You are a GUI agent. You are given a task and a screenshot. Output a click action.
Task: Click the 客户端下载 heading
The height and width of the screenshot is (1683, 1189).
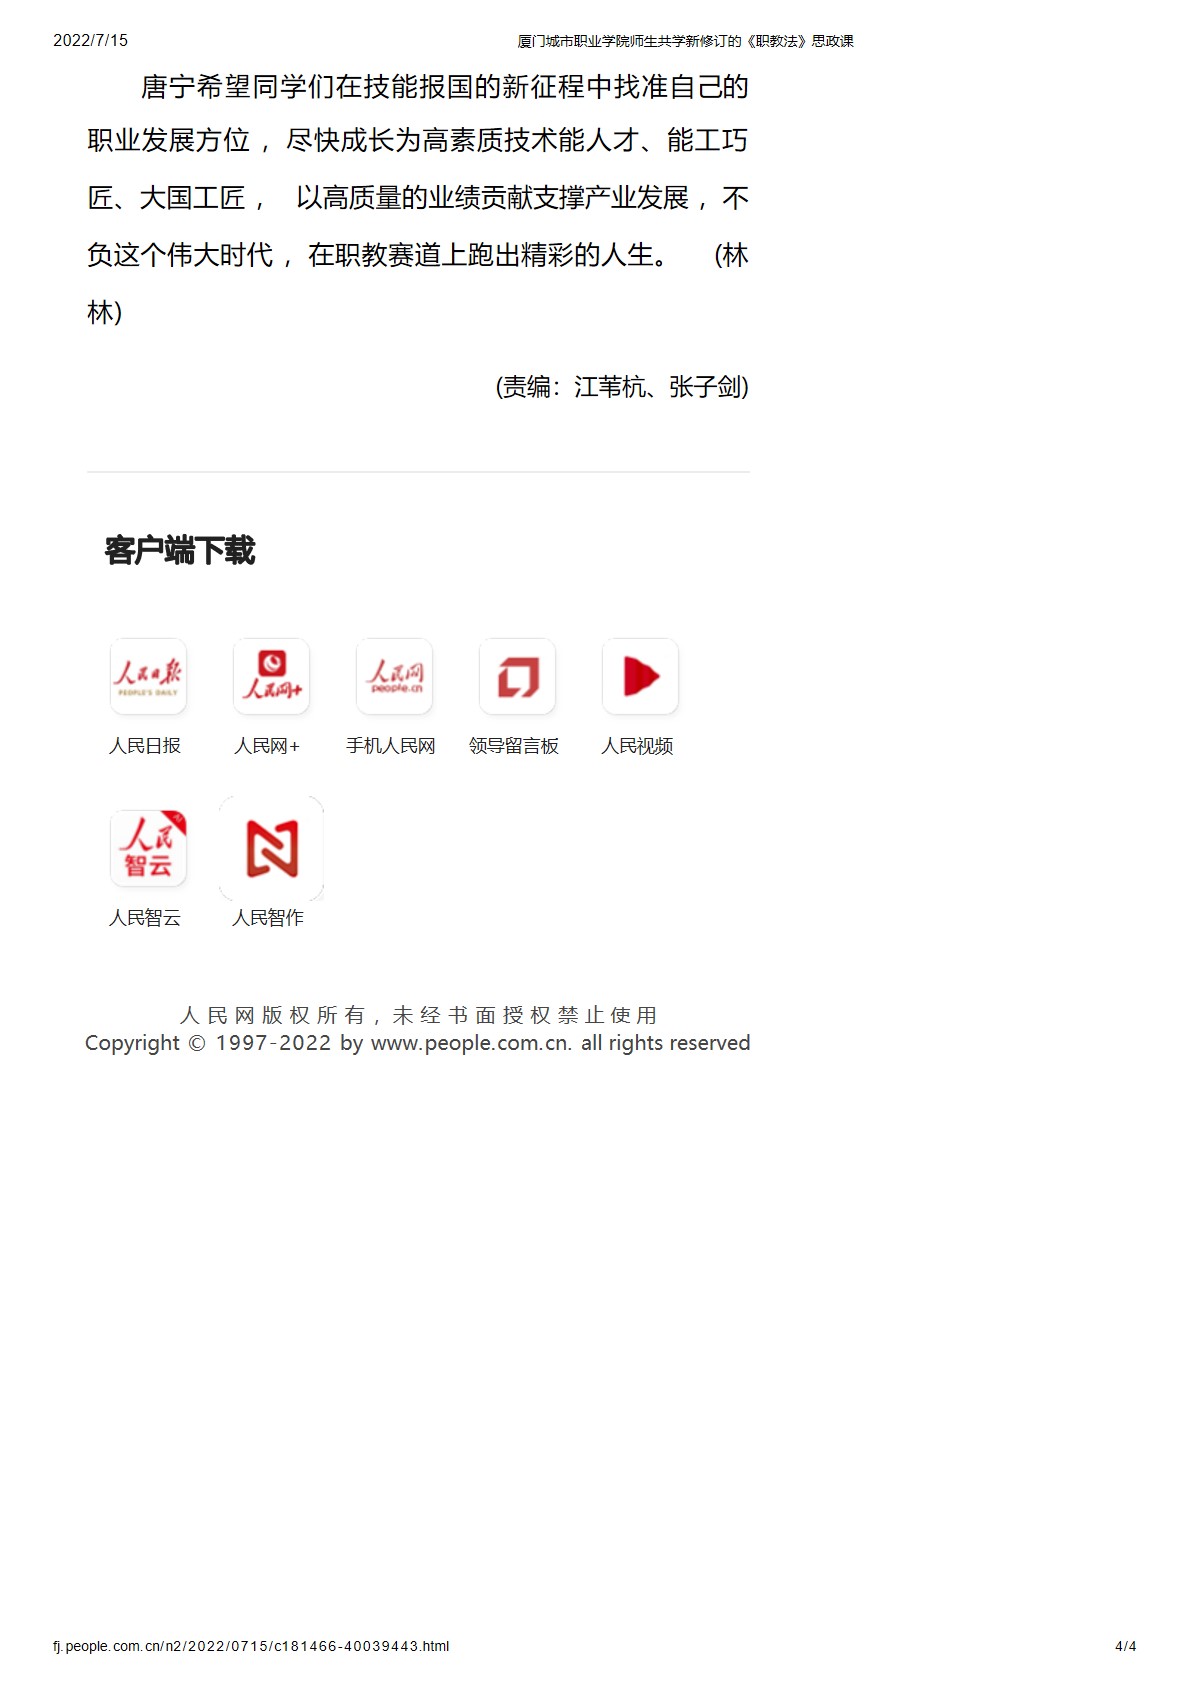pyautogui.click(x=180, y=550)
